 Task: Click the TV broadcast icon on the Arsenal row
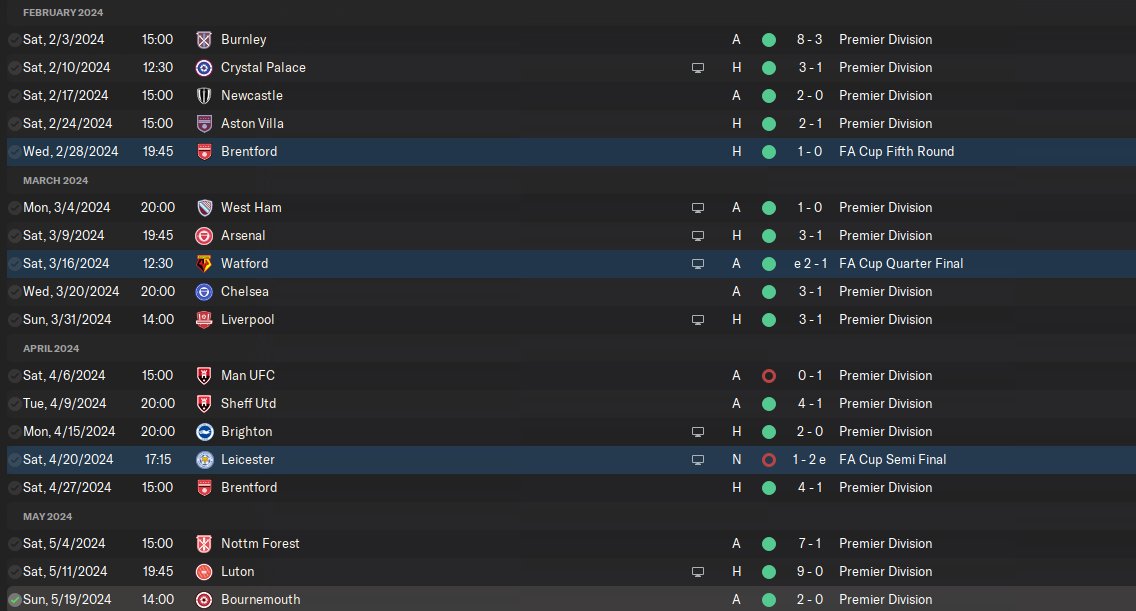pos(698,236)
